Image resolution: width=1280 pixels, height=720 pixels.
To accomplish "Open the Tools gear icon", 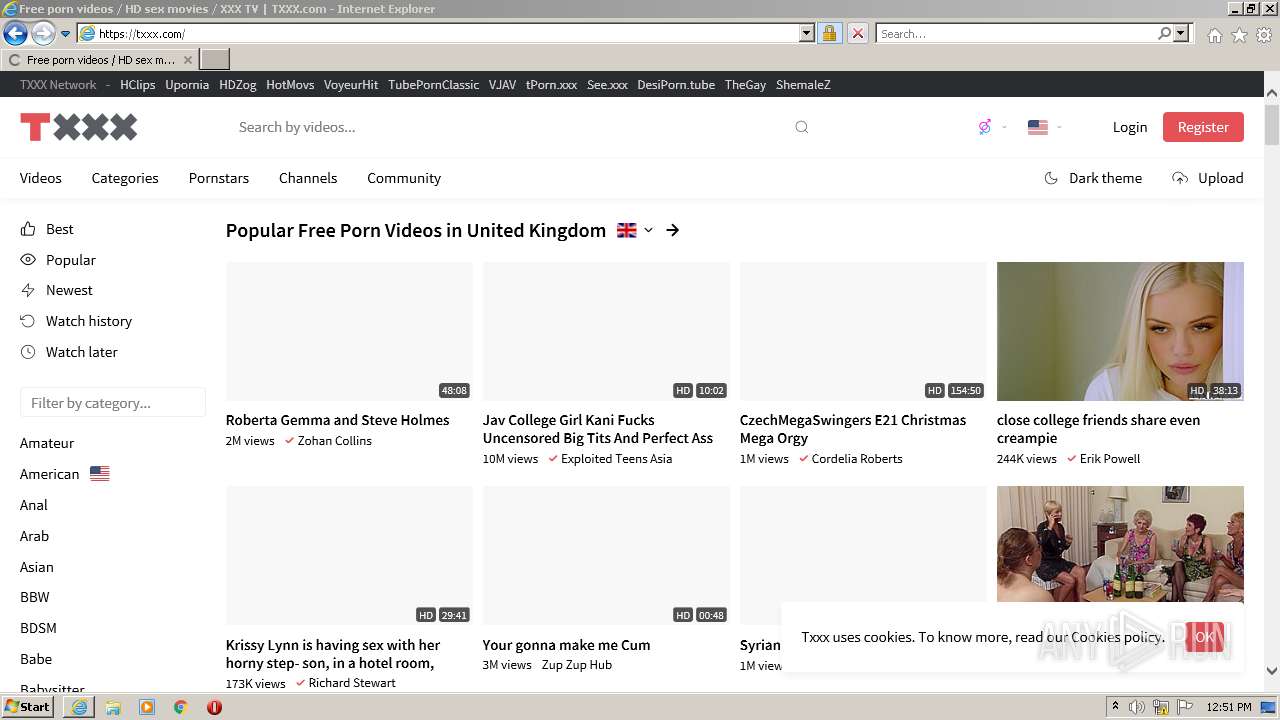I will (1264, 35).
